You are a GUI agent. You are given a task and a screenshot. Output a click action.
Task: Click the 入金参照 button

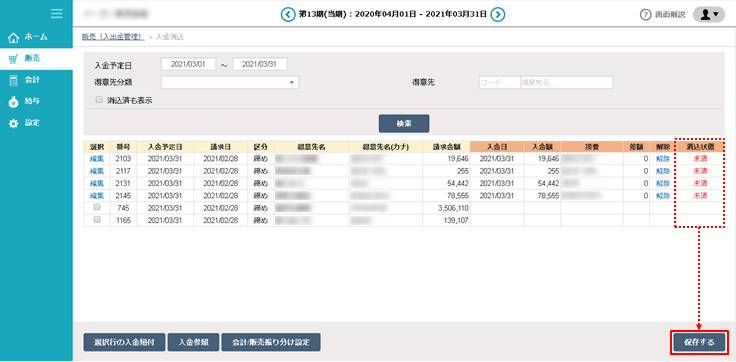pos(193,342)
